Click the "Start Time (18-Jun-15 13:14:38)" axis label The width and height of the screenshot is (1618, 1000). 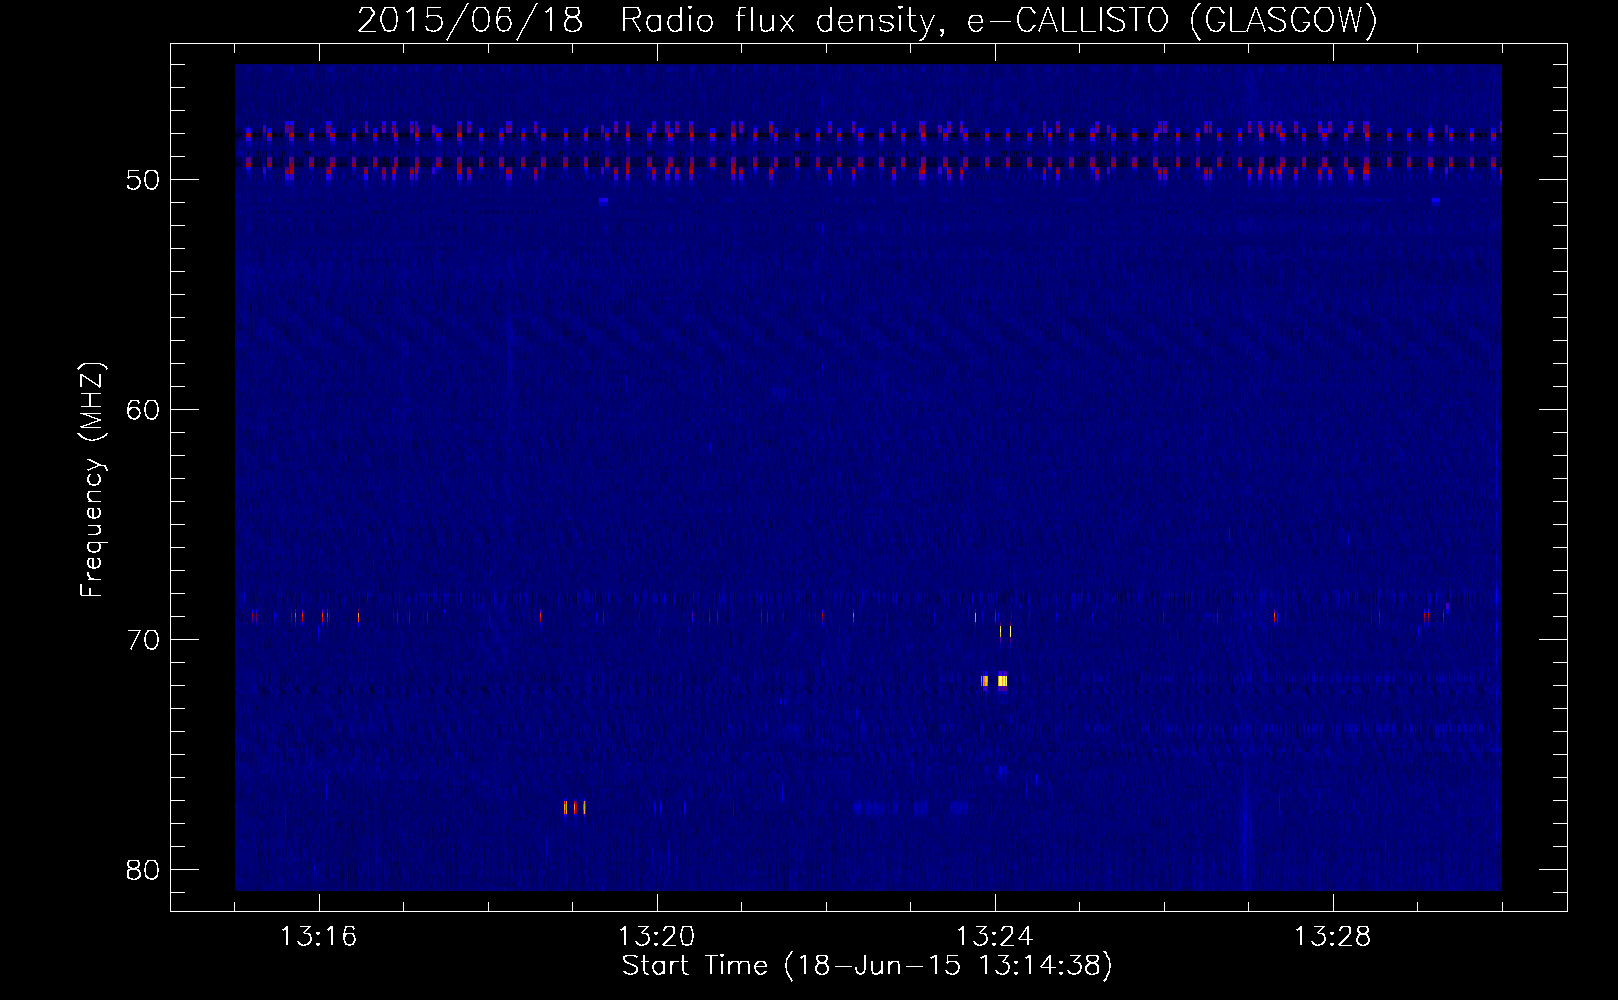point(867,966)
